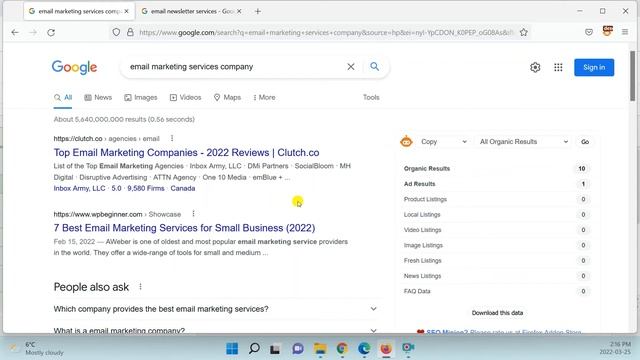Switch to the All results tab

pyautogui.click(x=63, y=98)
